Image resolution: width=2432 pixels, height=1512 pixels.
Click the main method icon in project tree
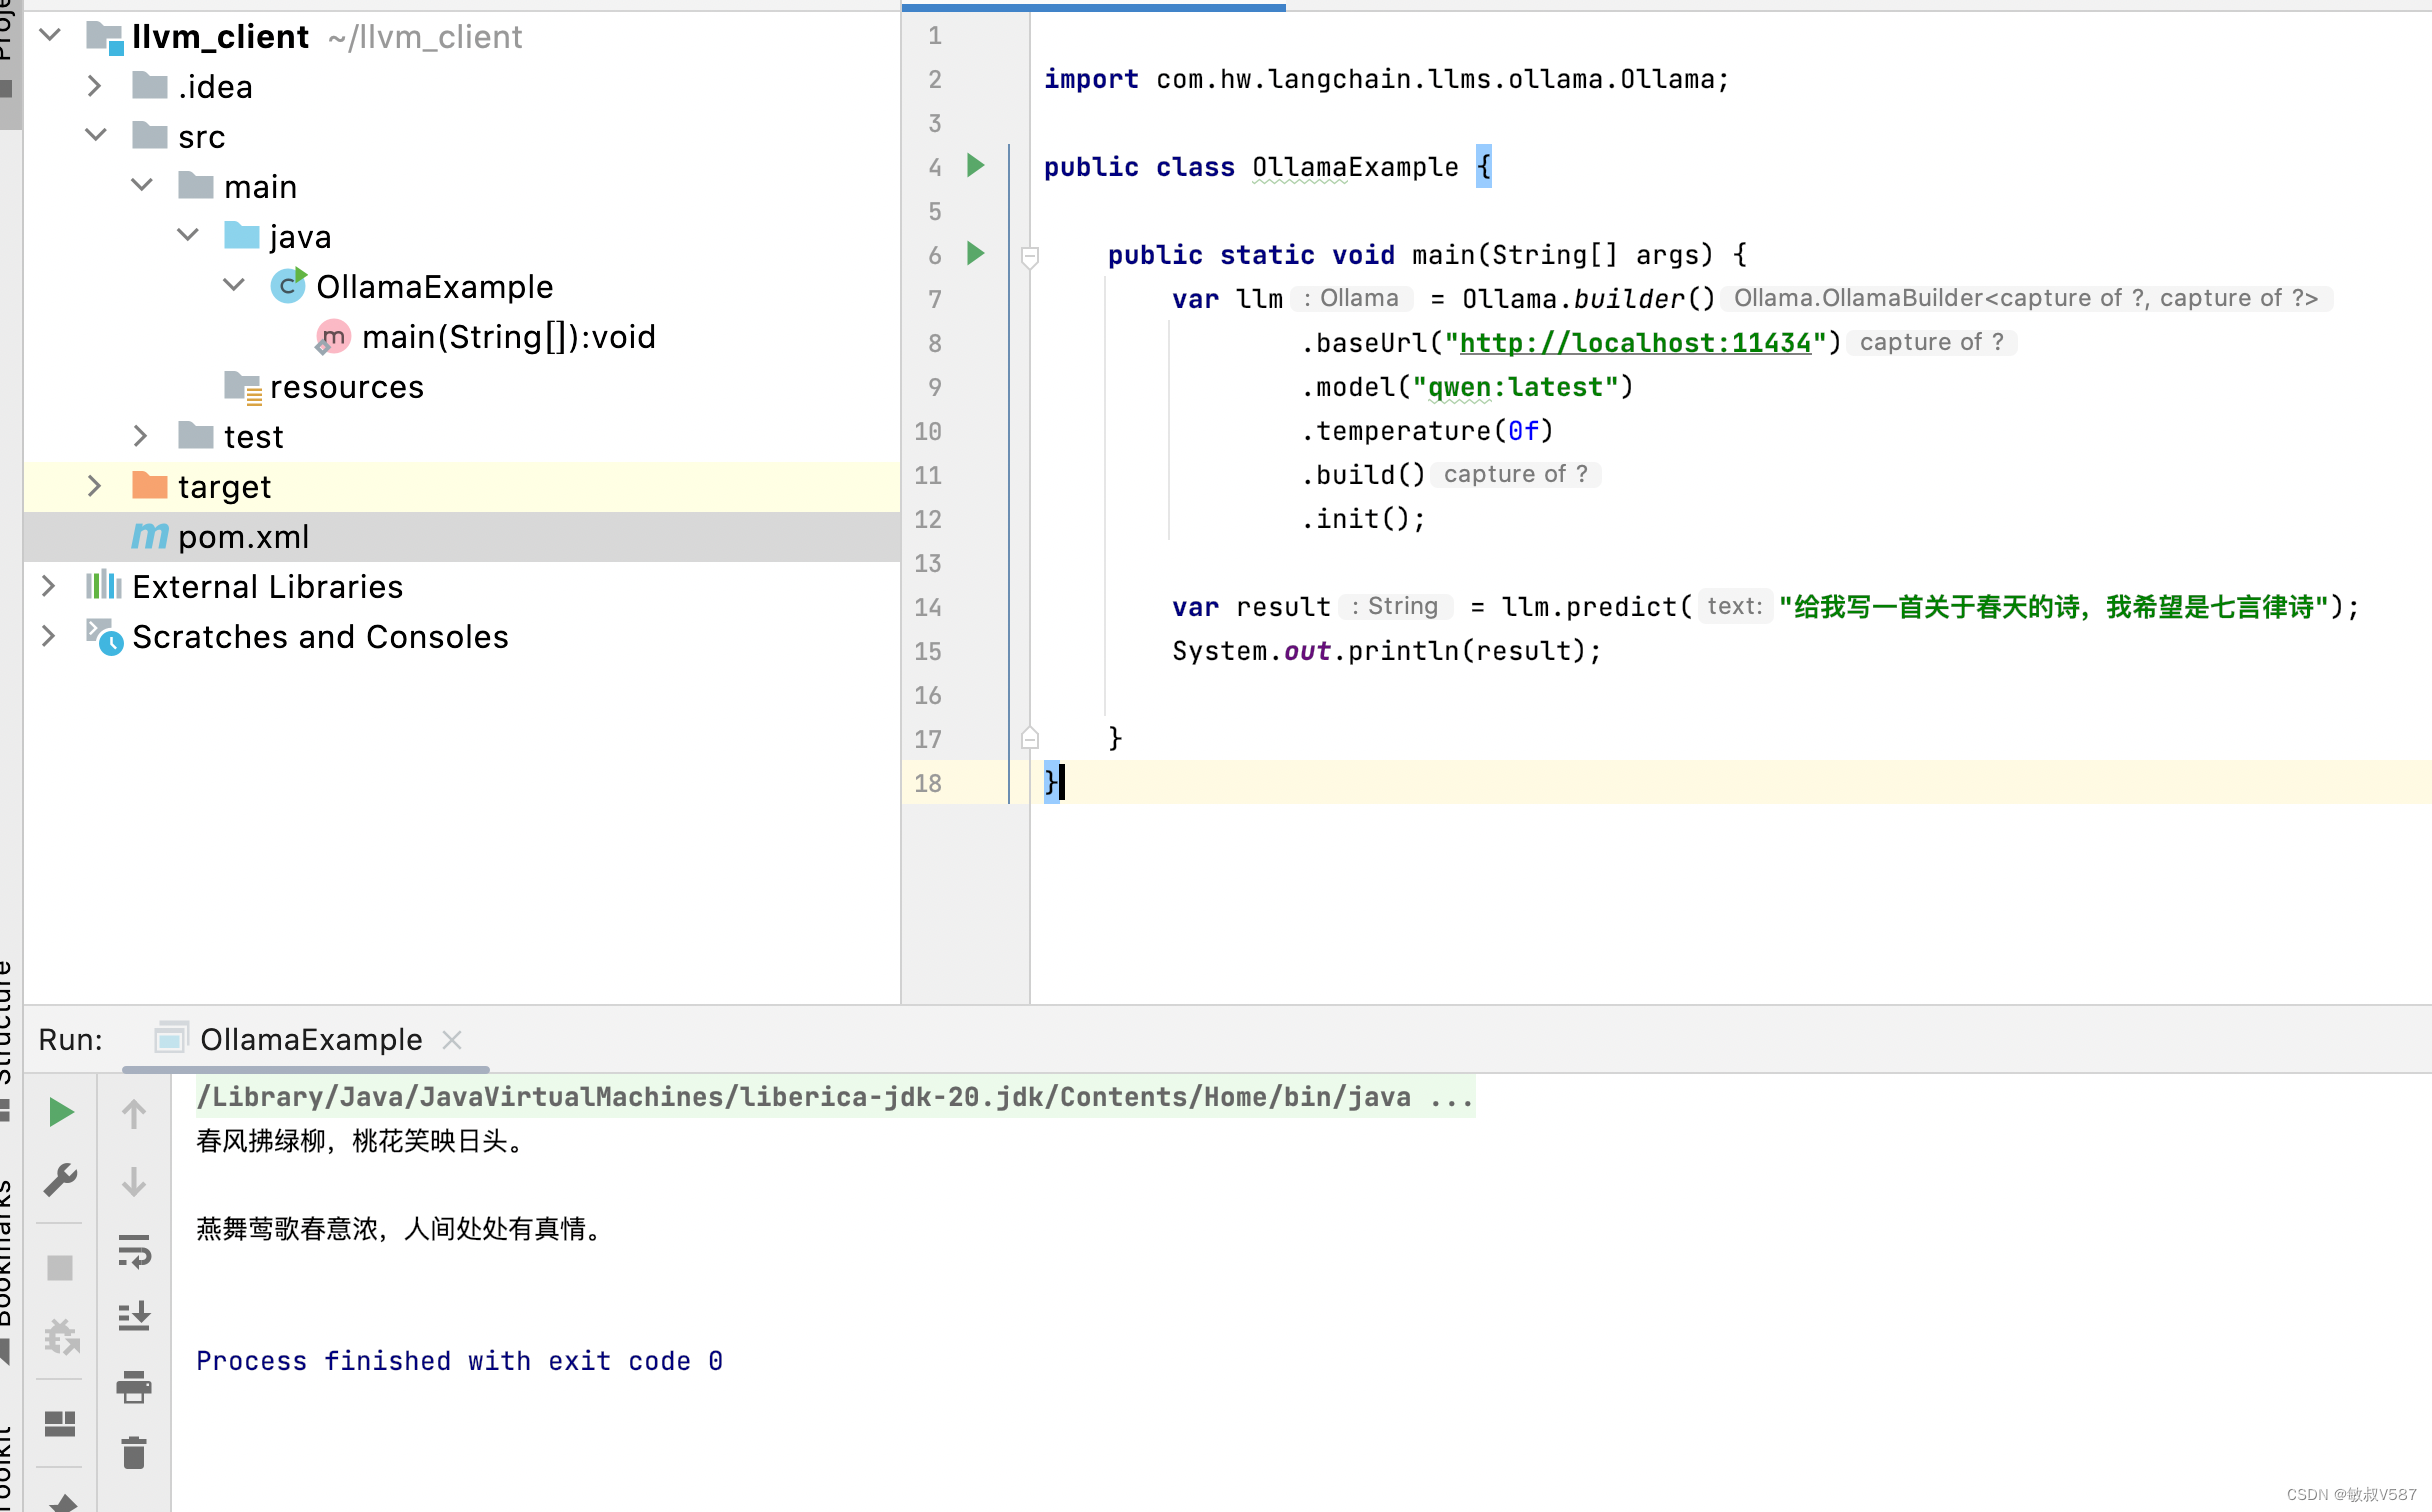(x=332, y=337)
